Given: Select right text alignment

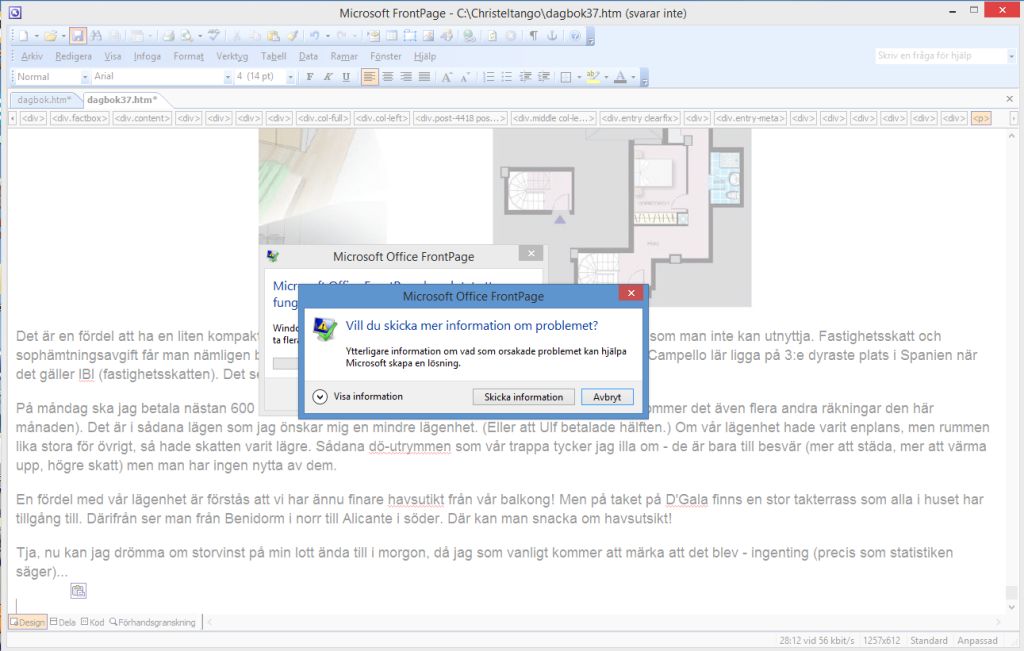Looking at the screenshot, I should (406, 76).
